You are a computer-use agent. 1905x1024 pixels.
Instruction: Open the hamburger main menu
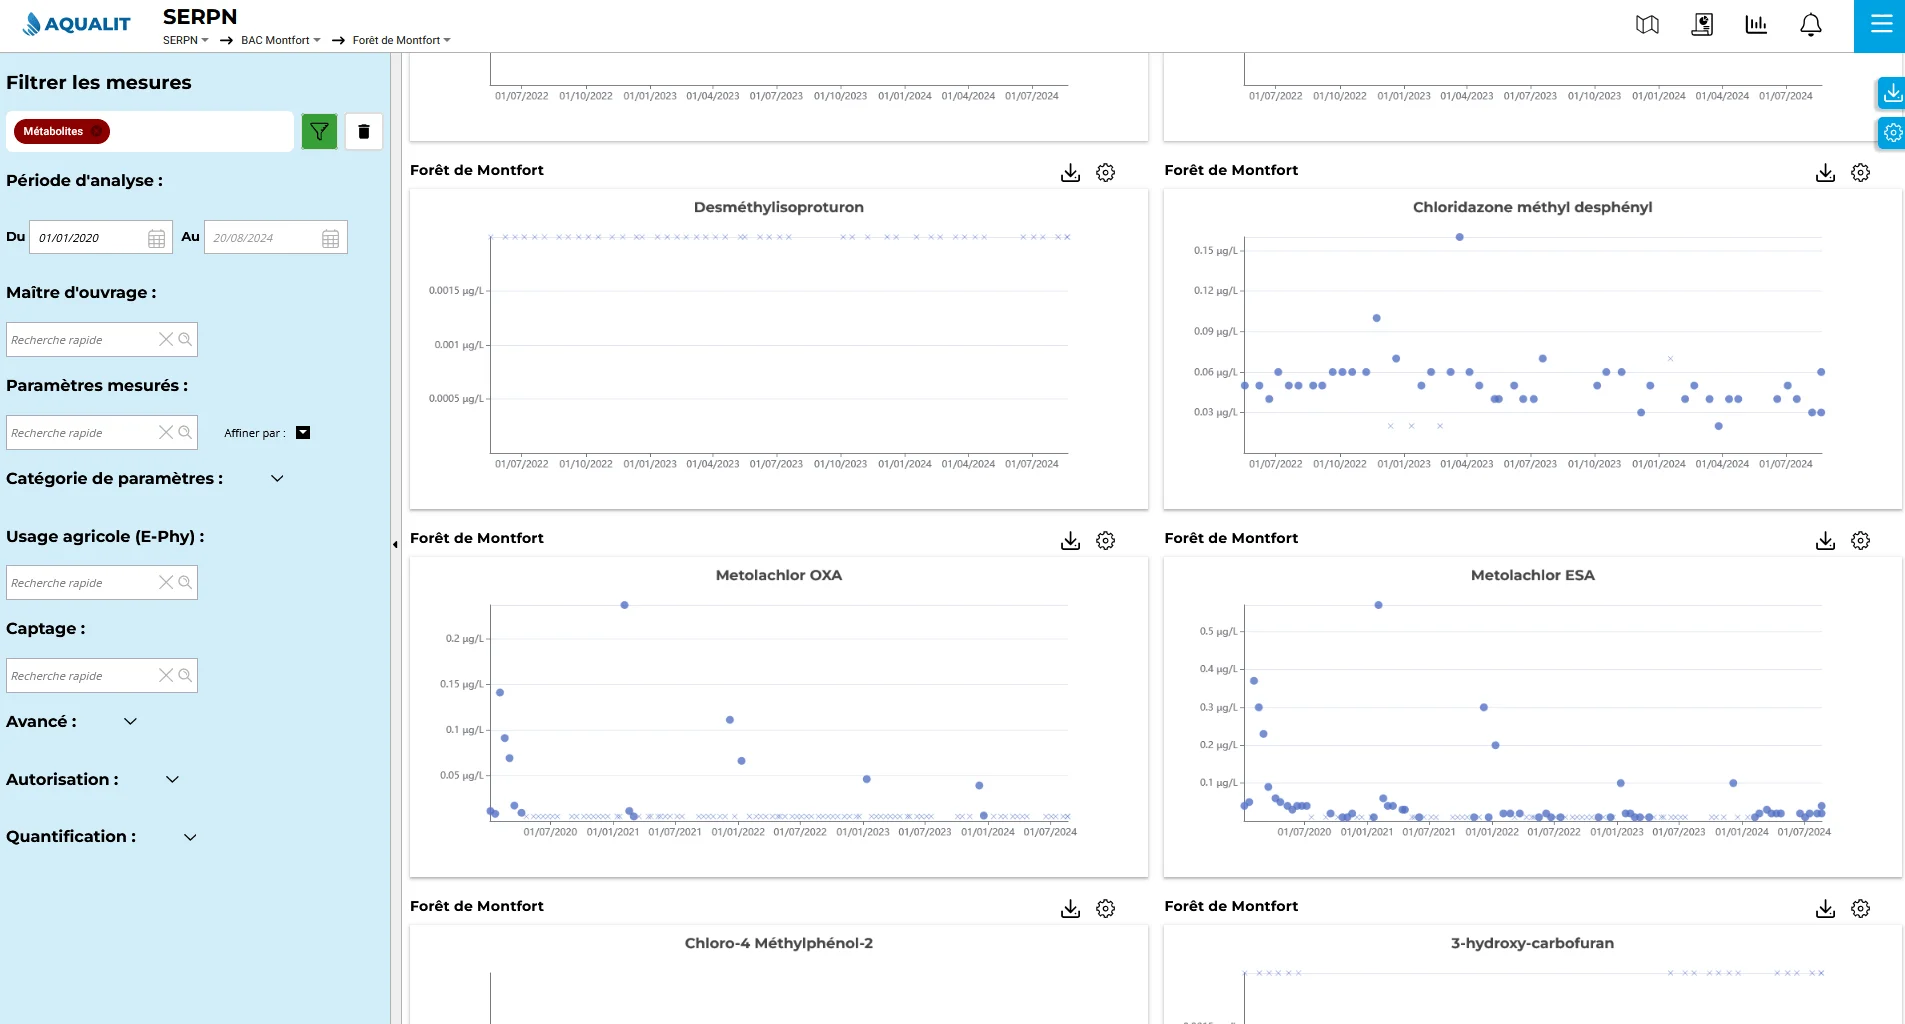coord(1880,24)
